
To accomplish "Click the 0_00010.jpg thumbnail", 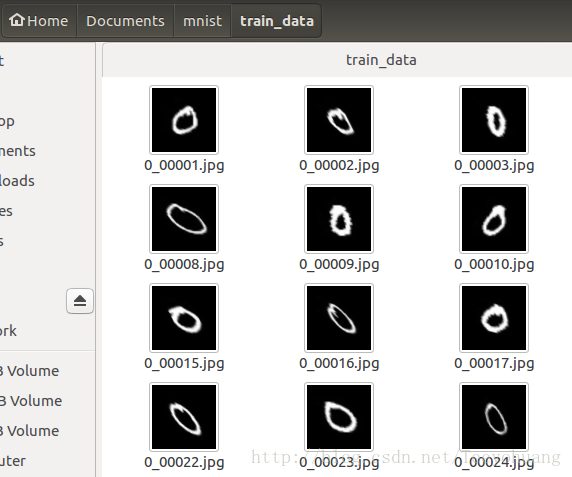I will (494, 219).
